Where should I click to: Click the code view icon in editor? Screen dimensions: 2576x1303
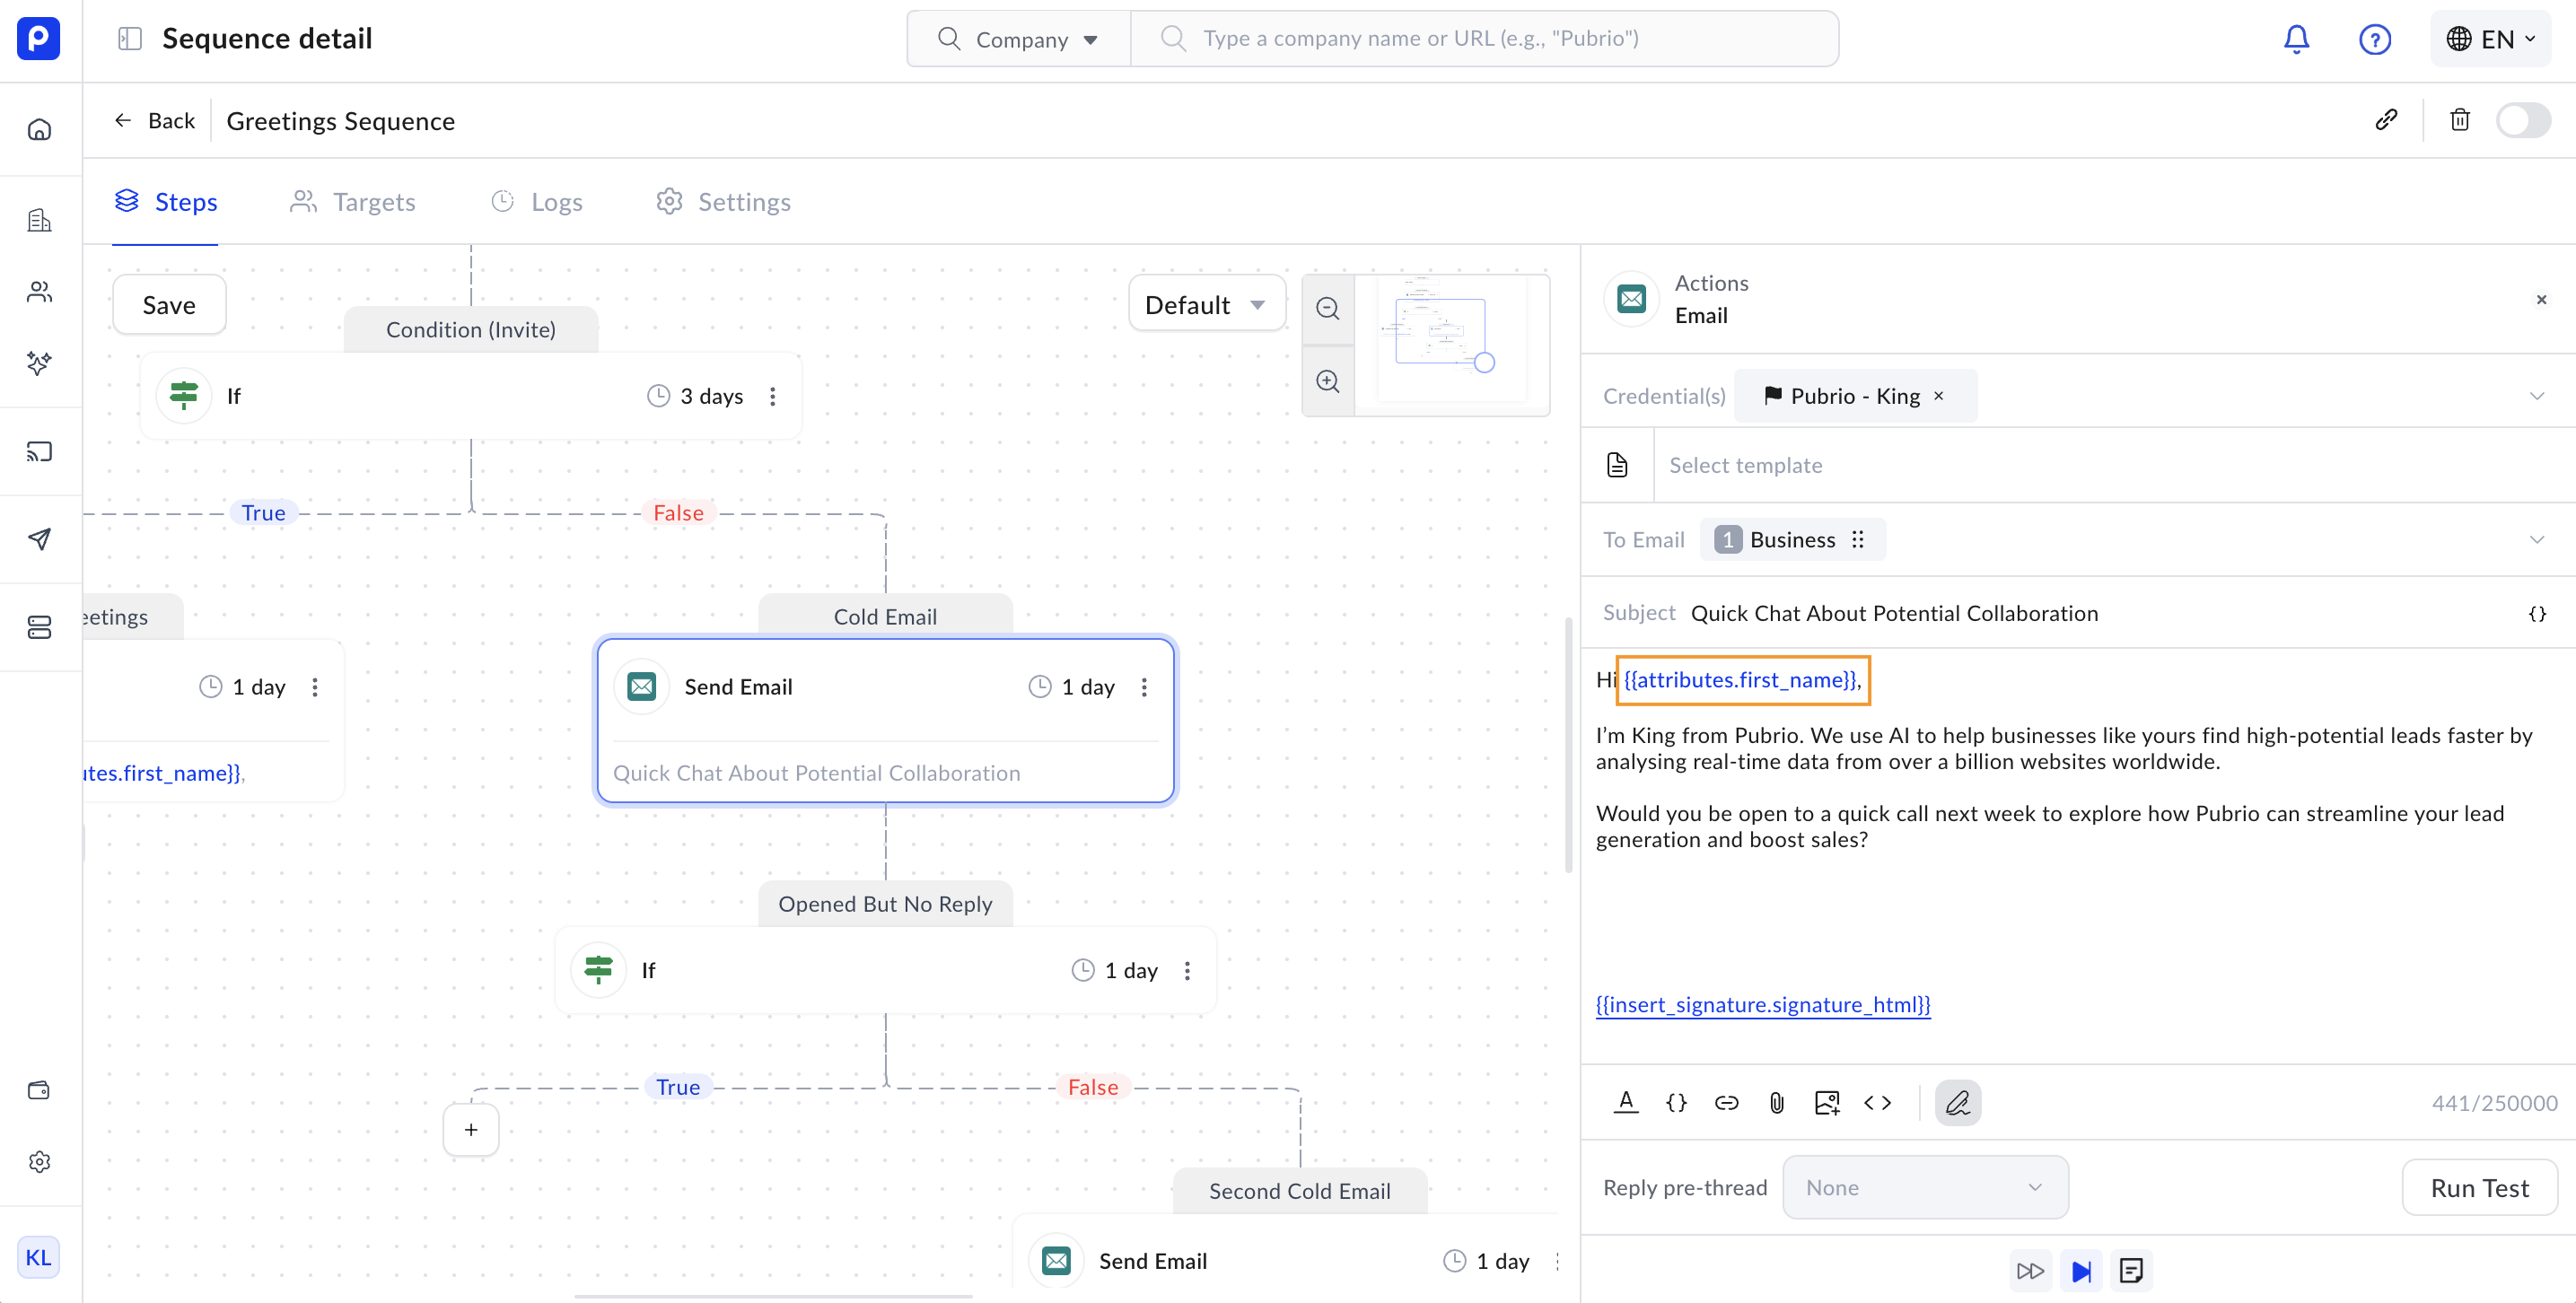click(1877, 1102)
